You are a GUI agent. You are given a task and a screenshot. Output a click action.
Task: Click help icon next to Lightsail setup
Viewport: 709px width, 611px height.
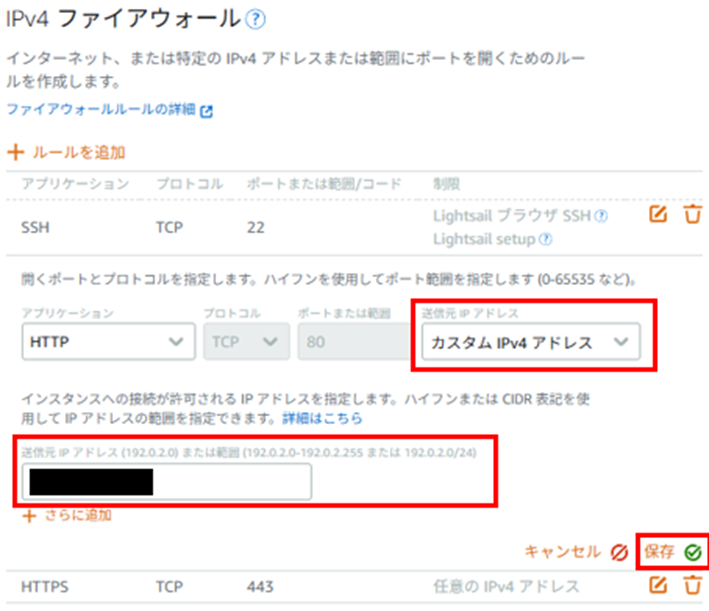click(x=546, y=239)
